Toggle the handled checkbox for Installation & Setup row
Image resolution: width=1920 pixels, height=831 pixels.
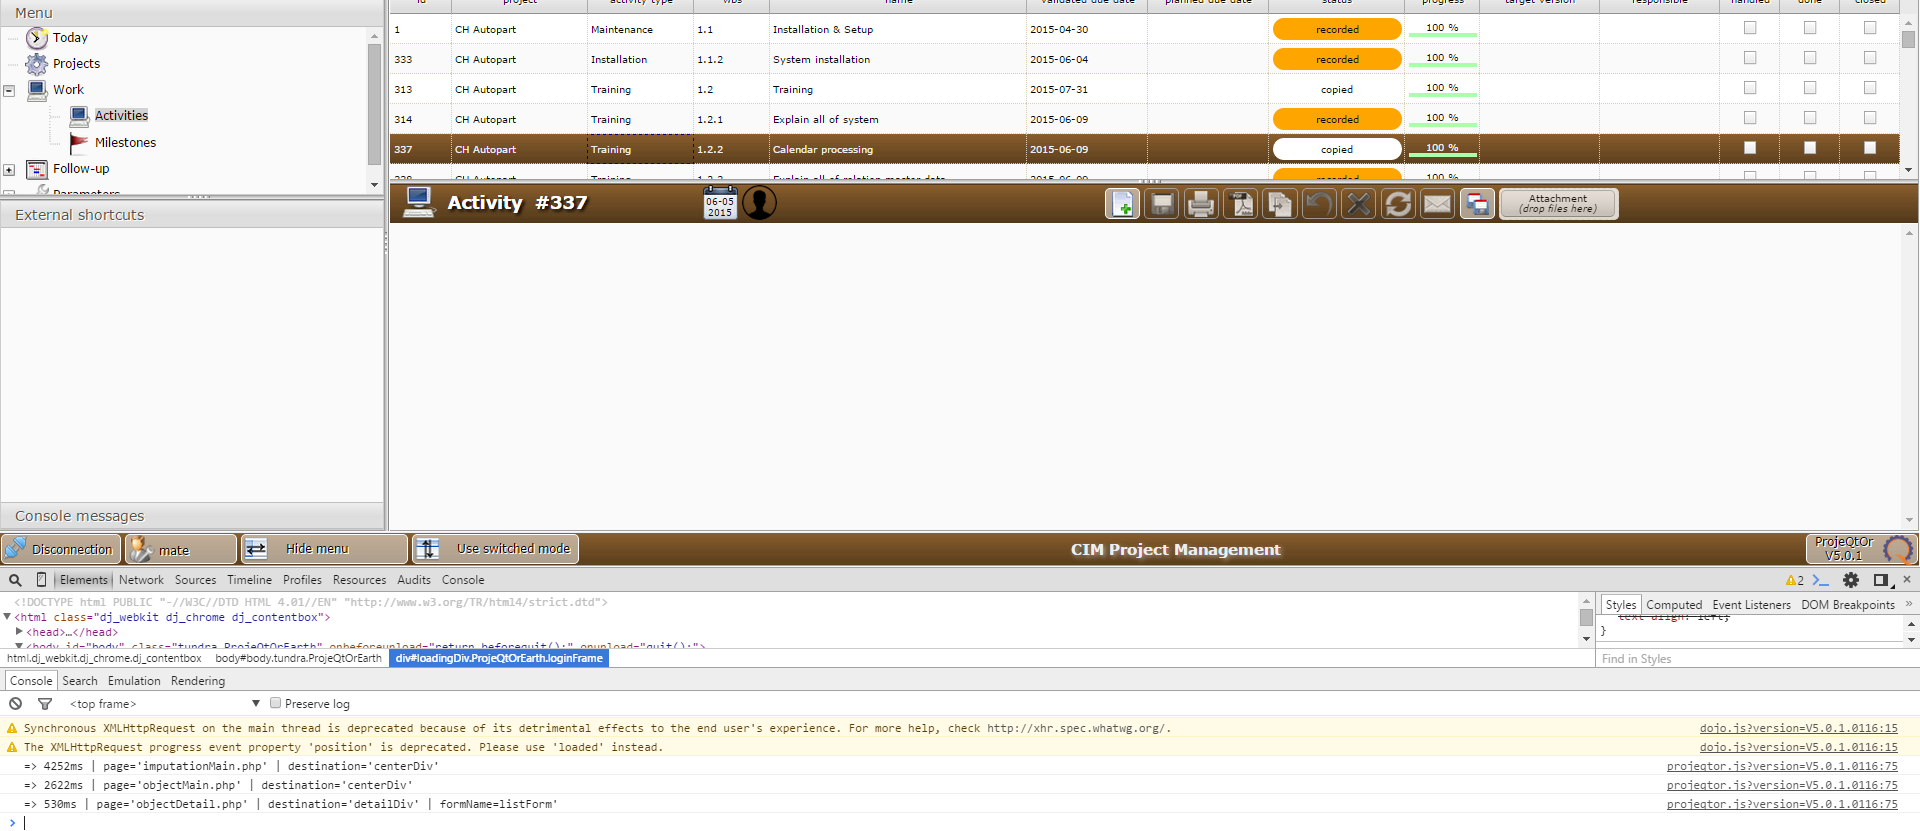pyautogui.click(x=1750, y=28)
